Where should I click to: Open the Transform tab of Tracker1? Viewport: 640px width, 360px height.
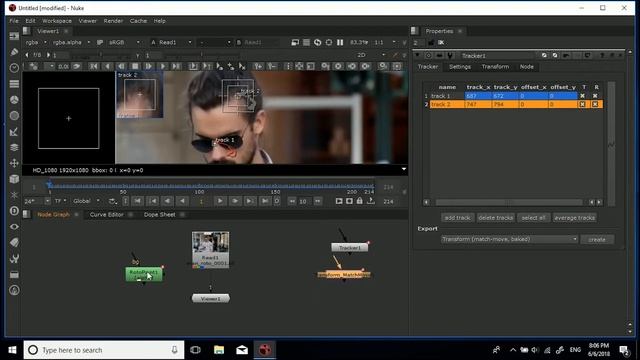pos(495,67)
